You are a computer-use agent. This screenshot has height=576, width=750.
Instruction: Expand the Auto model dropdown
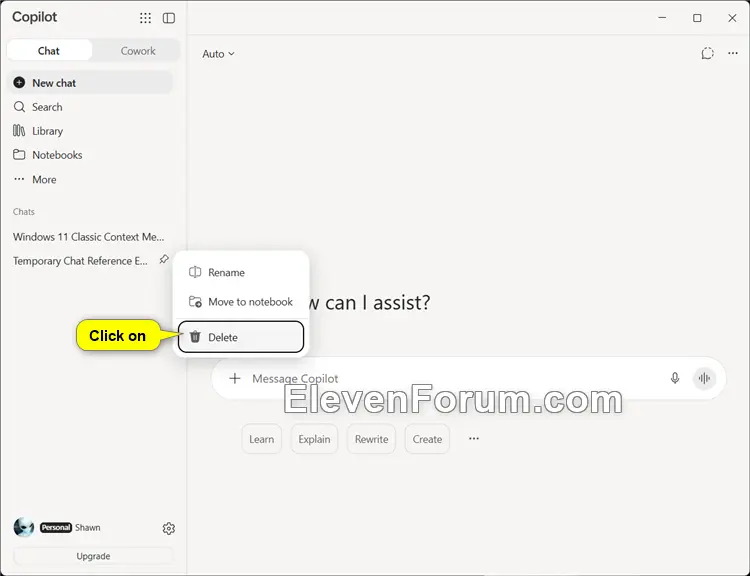pyautogui.click(x=218, y=54)
